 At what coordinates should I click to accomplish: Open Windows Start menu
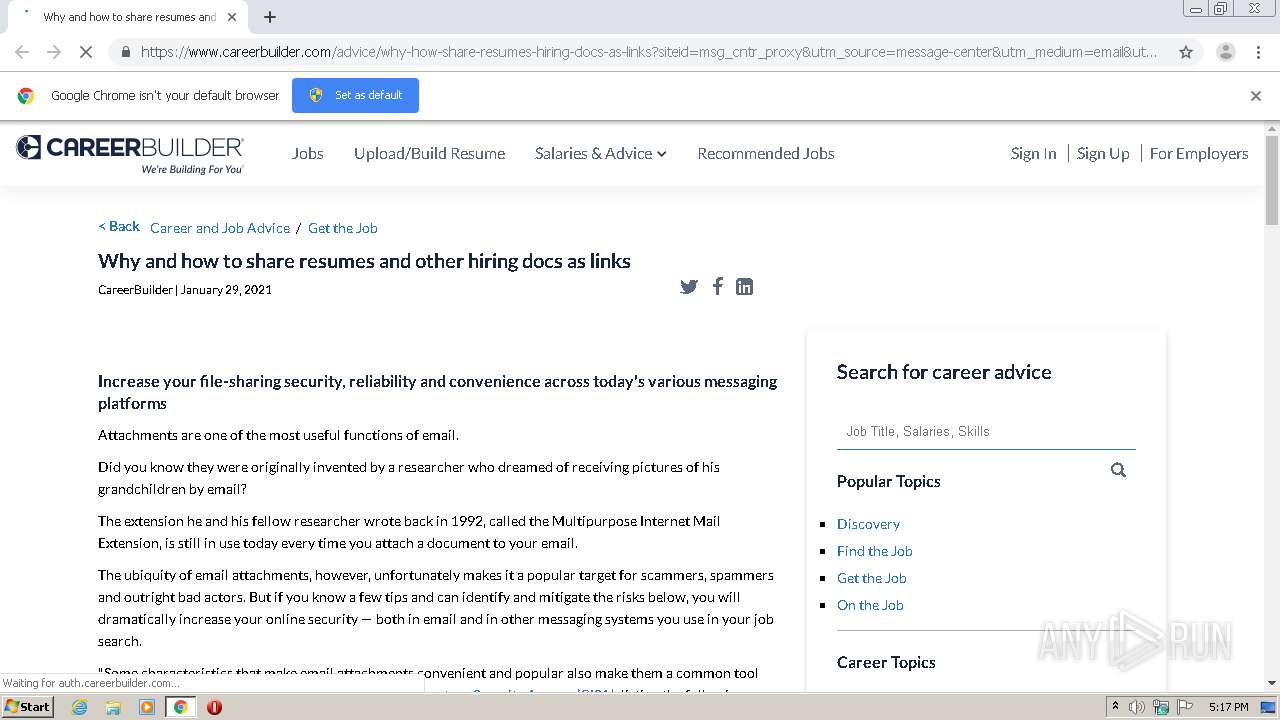click(x=28, y=707)
